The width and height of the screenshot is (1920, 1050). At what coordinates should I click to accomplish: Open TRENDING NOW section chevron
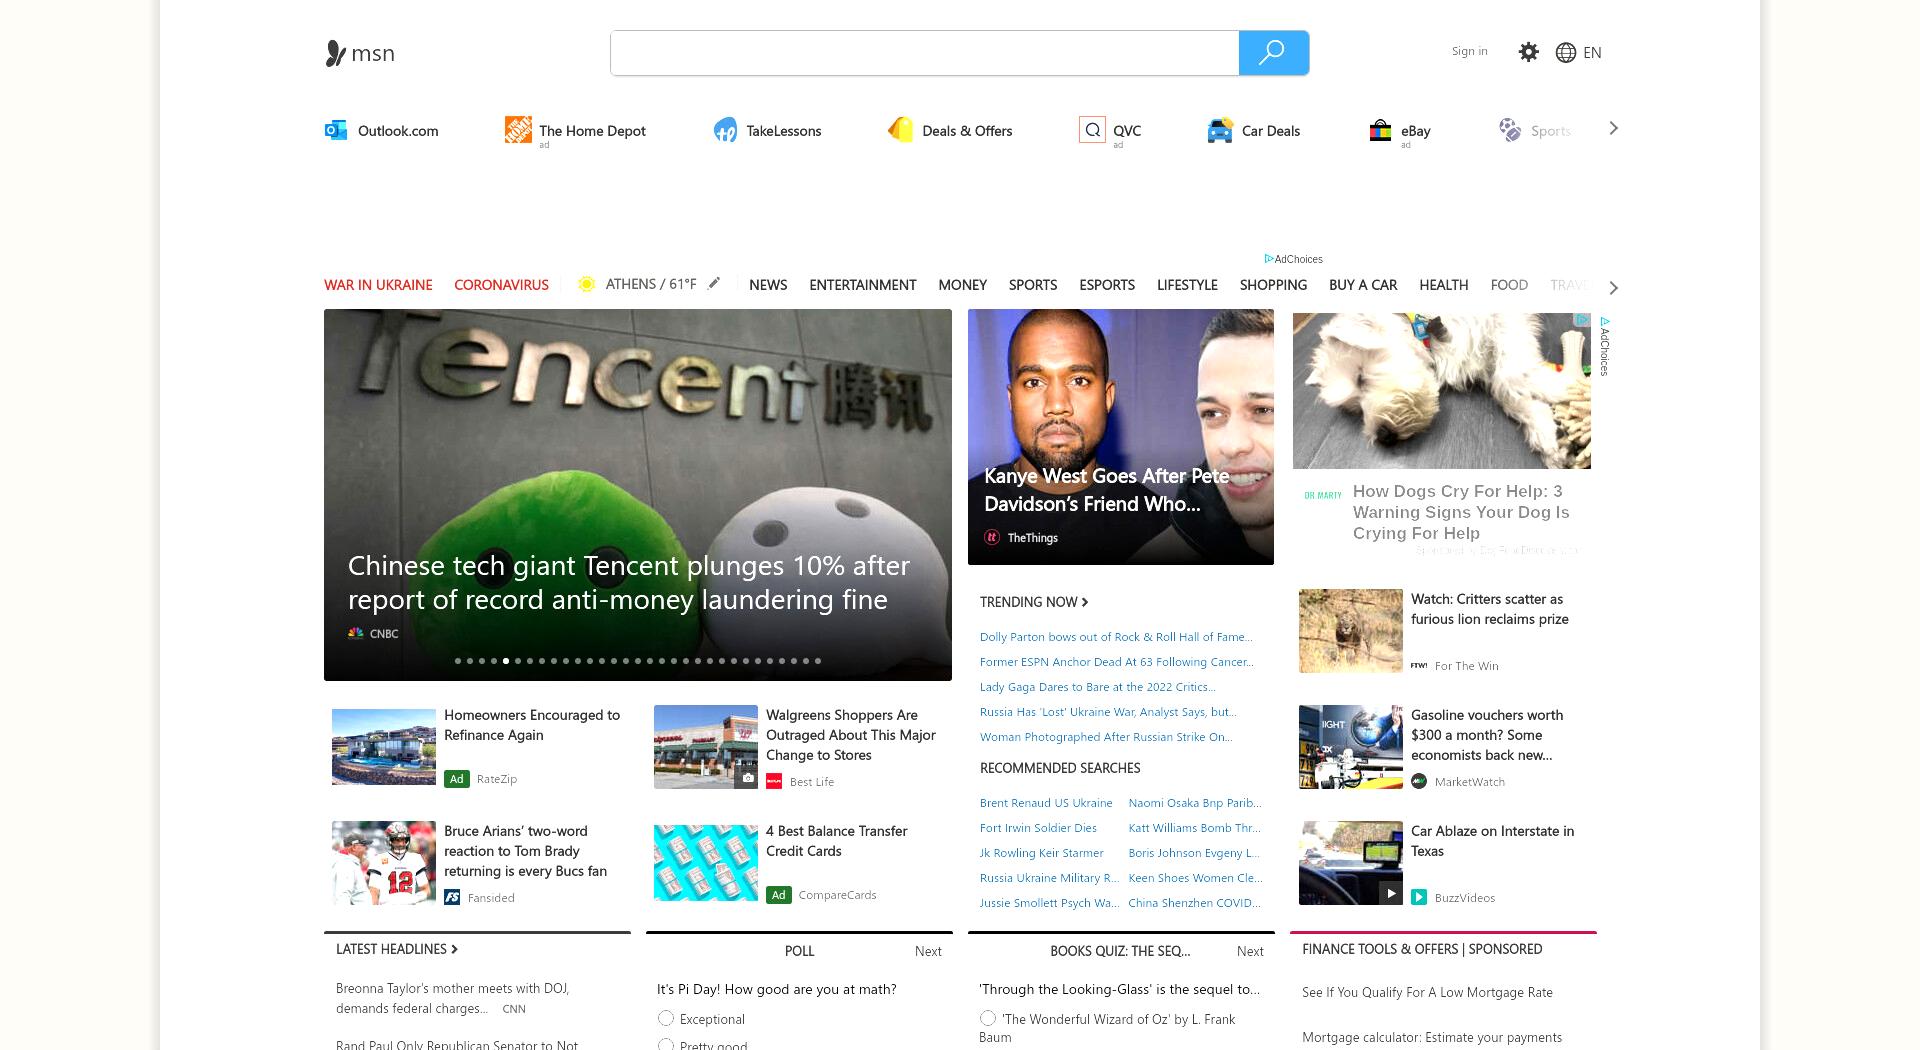coord(1085,602)
